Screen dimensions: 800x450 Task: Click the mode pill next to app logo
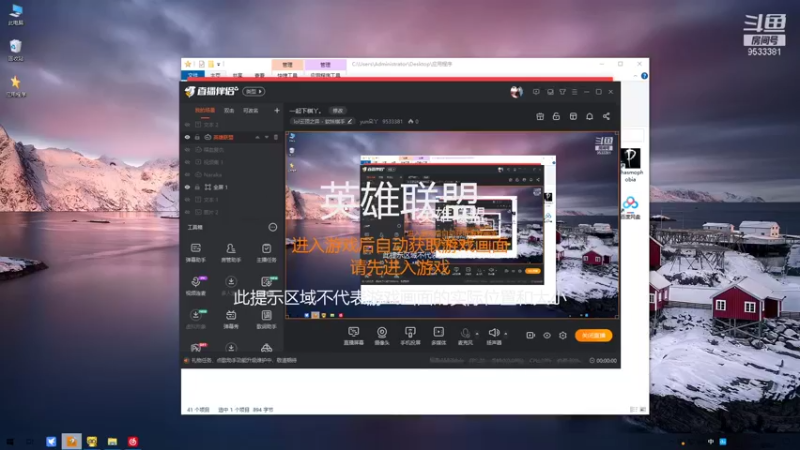tap(254, 91)
